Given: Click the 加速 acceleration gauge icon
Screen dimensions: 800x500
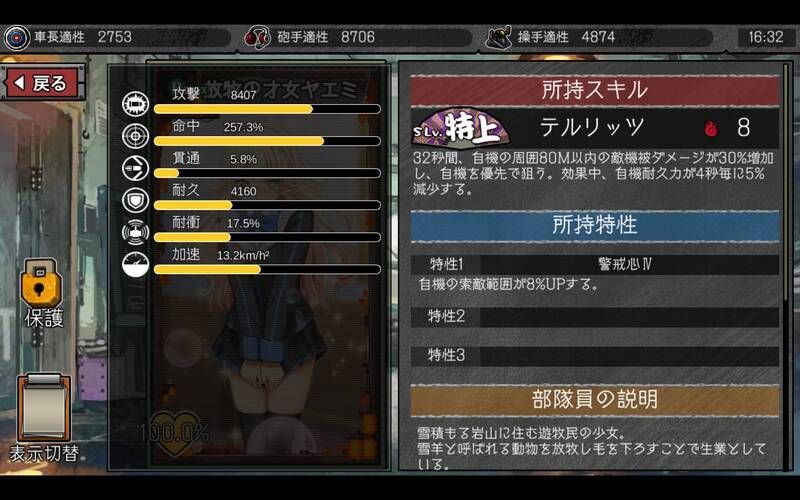Looking at the screenshot, I should tap(136, 264).
